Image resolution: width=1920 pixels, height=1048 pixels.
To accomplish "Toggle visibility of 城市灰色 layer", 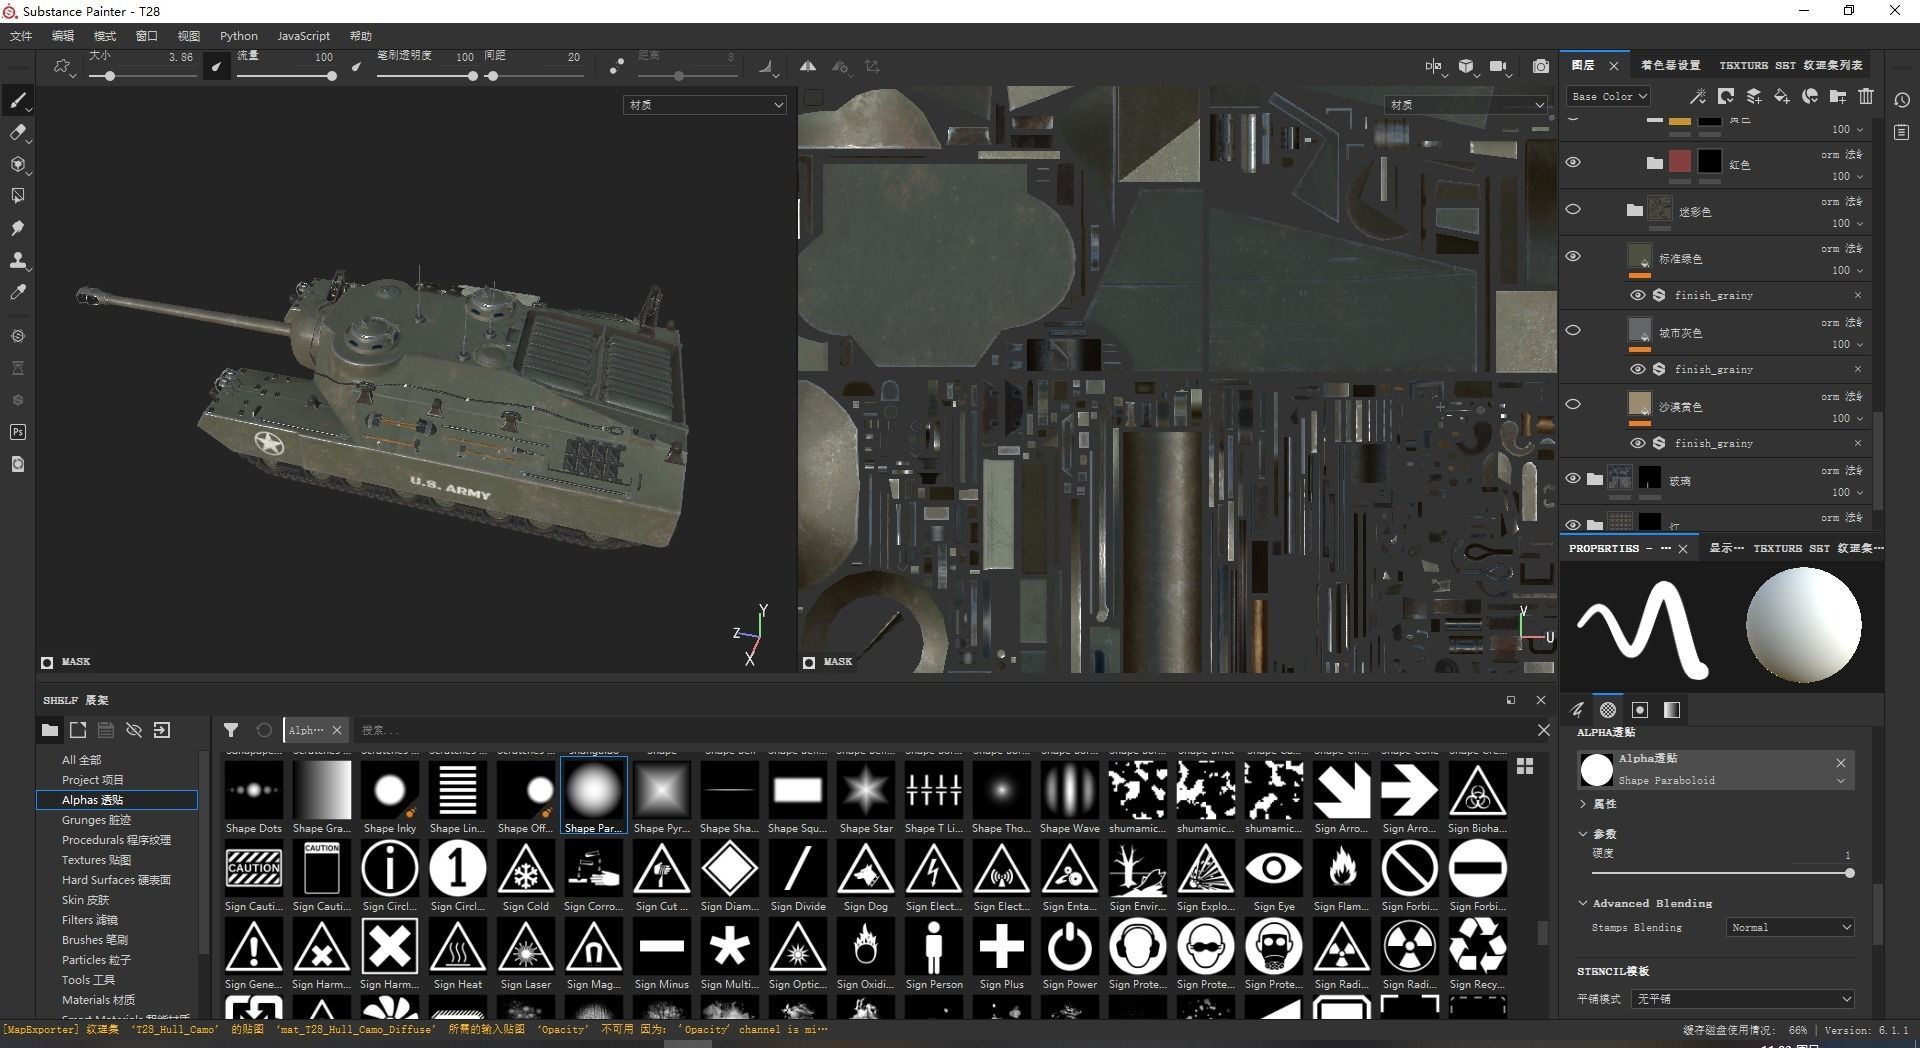I will (1573, 330).
